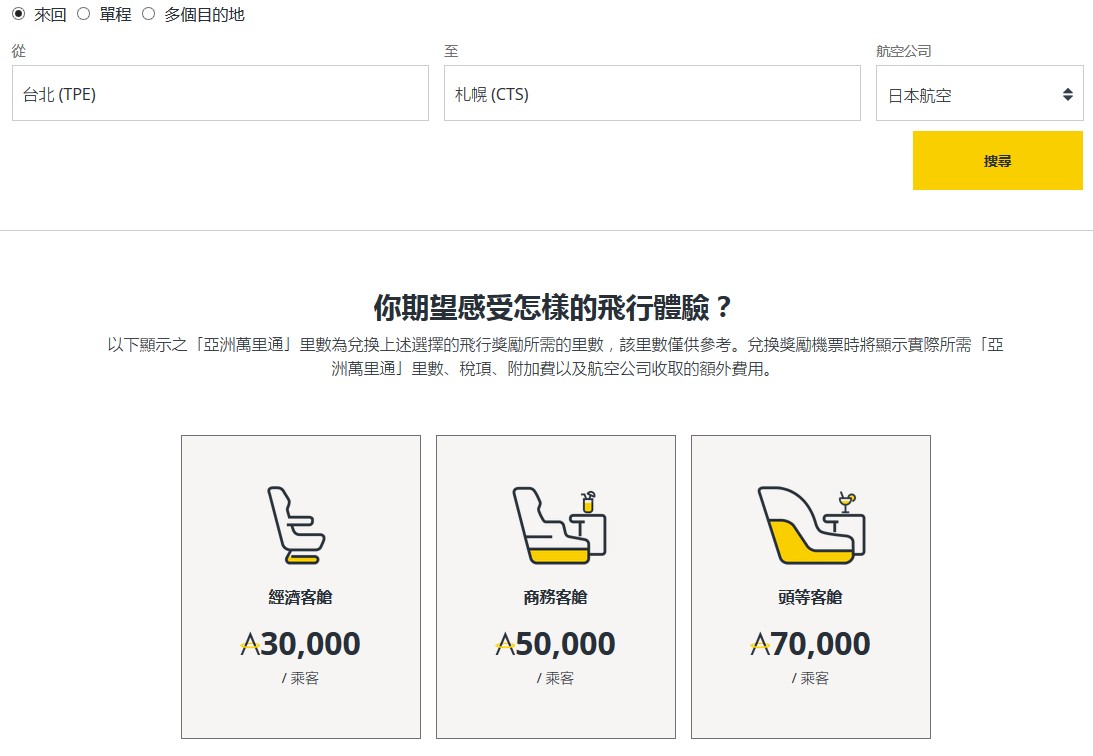
Task: Click the yellow 搜尋 search button
Action: [998, 161]
